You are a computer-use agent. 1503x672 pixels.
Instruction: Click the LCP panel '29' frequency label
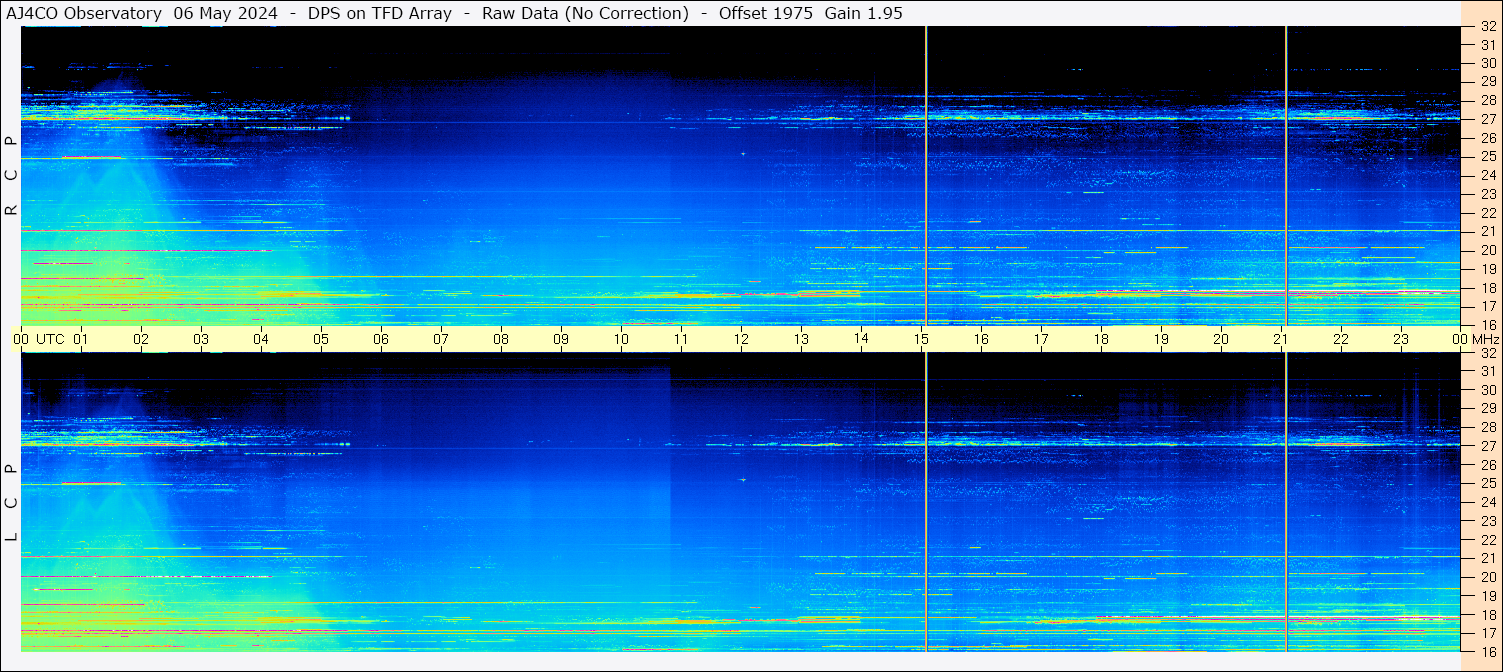click(x=1487, y=408)
